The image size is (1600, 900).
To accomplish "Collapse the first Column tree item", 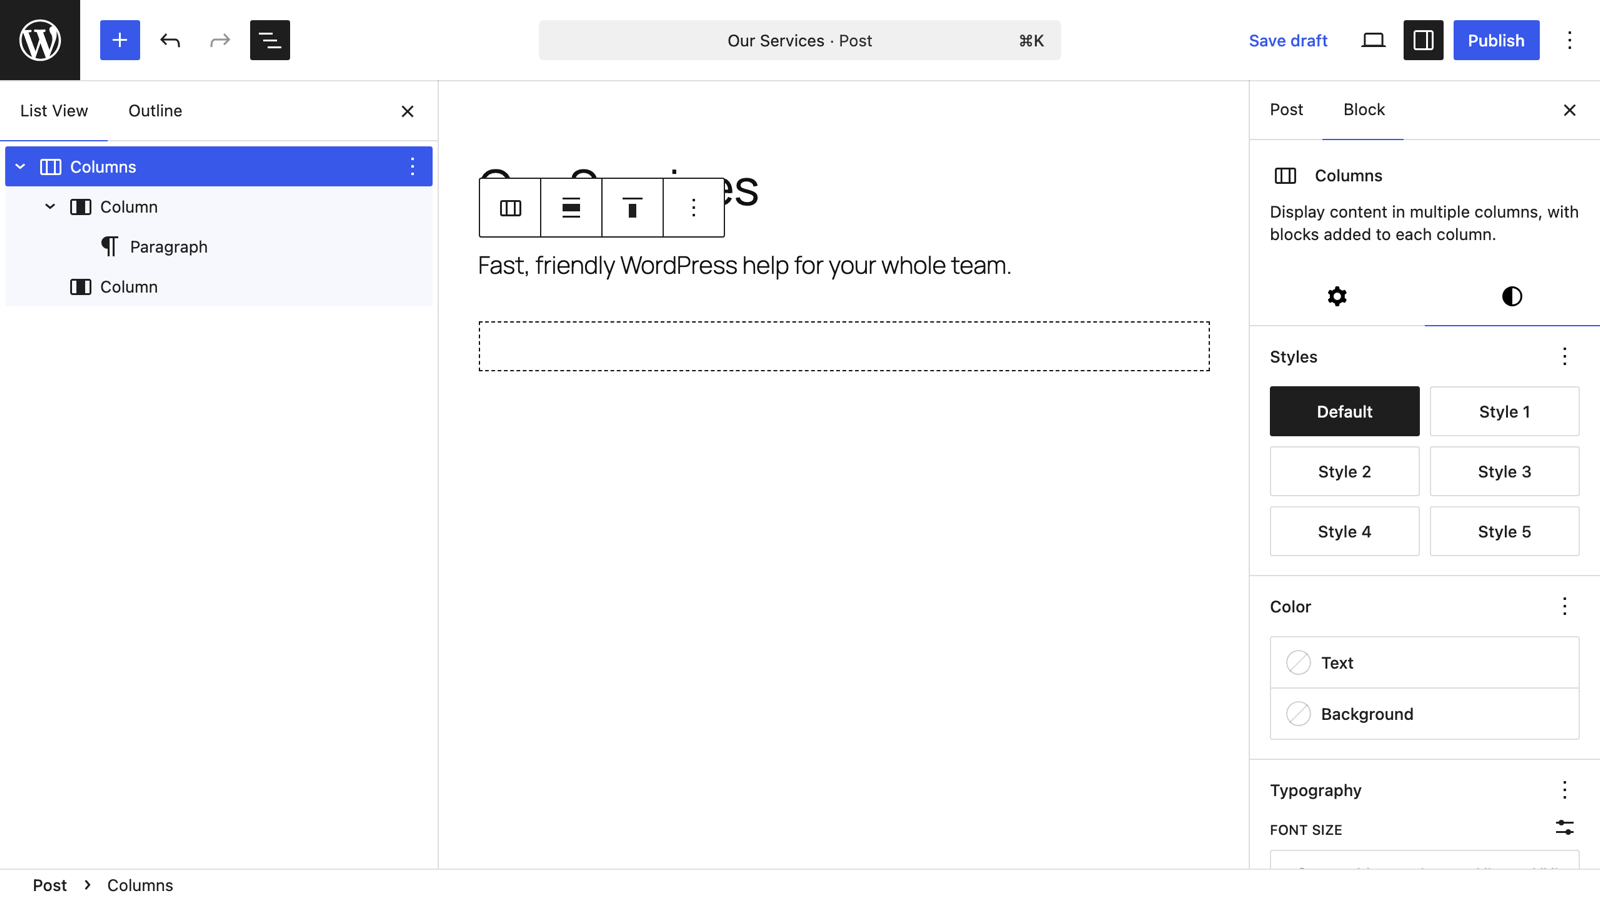I will point(50,207).
